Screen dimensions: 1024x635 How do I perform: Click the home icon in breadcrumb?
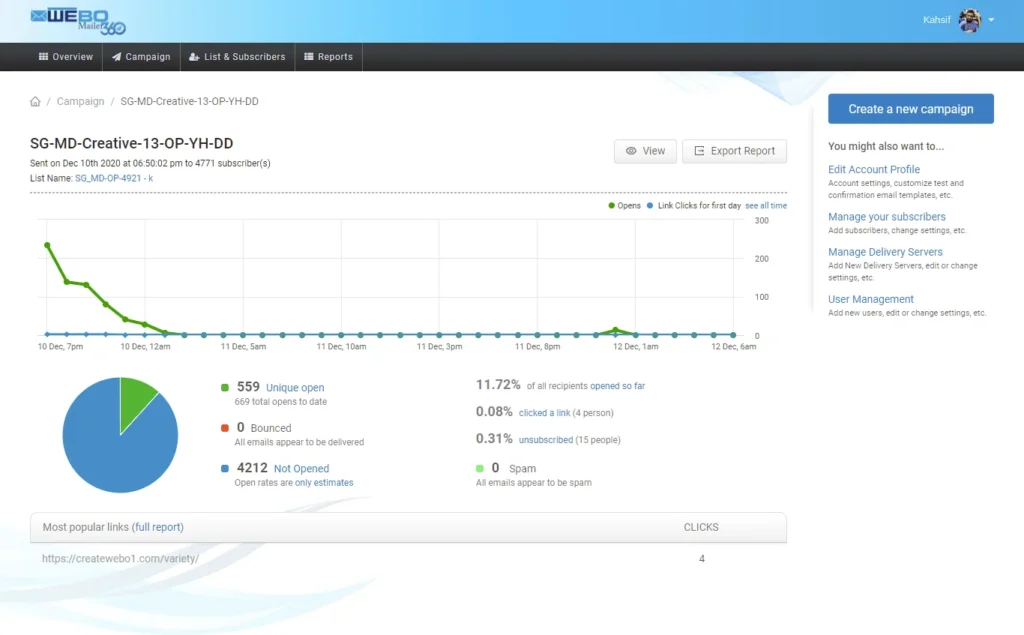click(x=36, y=102)
